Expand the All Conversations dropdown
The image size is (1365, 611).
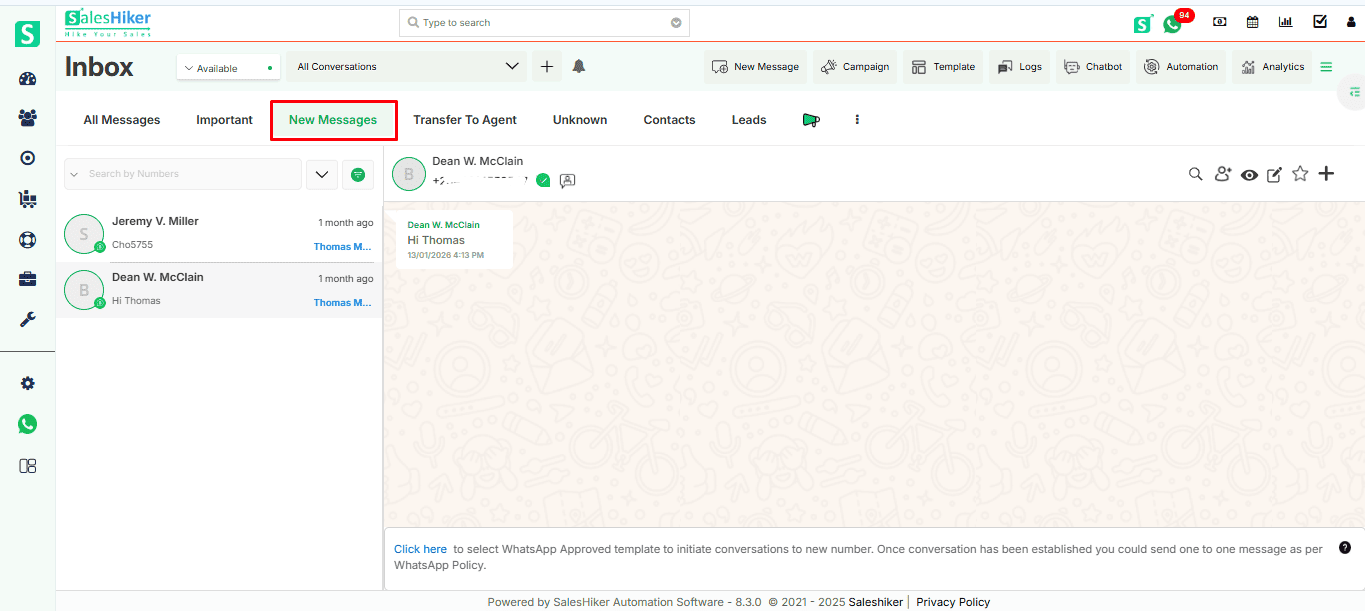pos(408,67)
